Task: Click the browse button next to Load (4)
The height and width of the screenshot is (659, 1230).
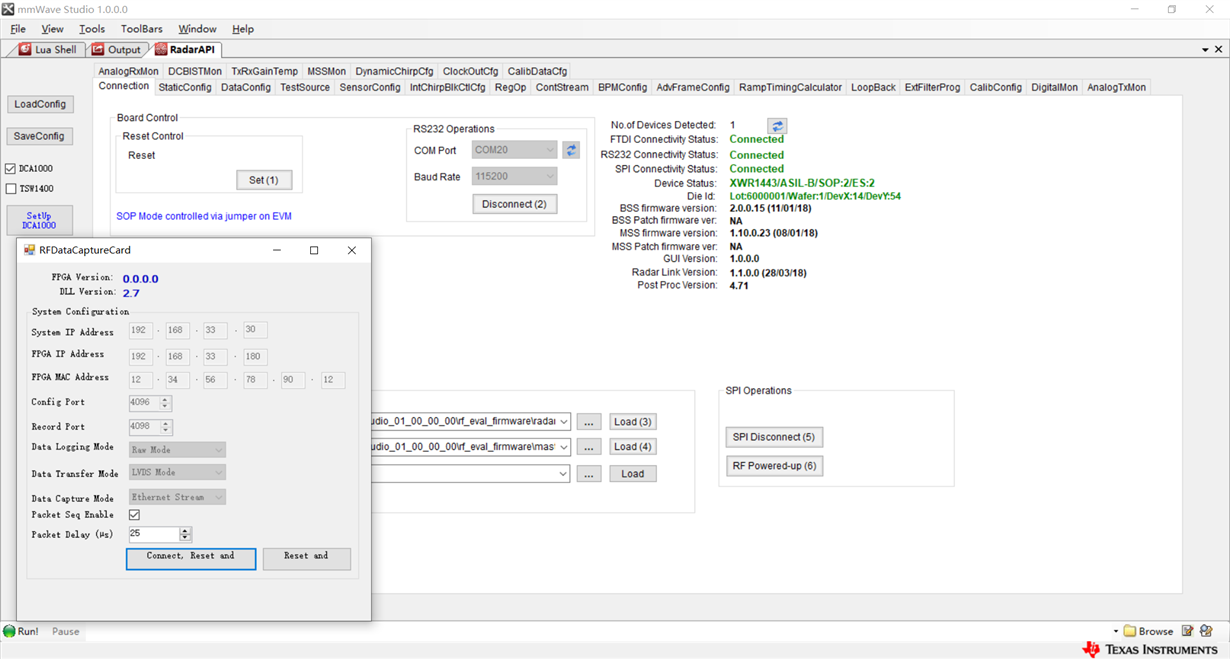Action: pos(589,447)
